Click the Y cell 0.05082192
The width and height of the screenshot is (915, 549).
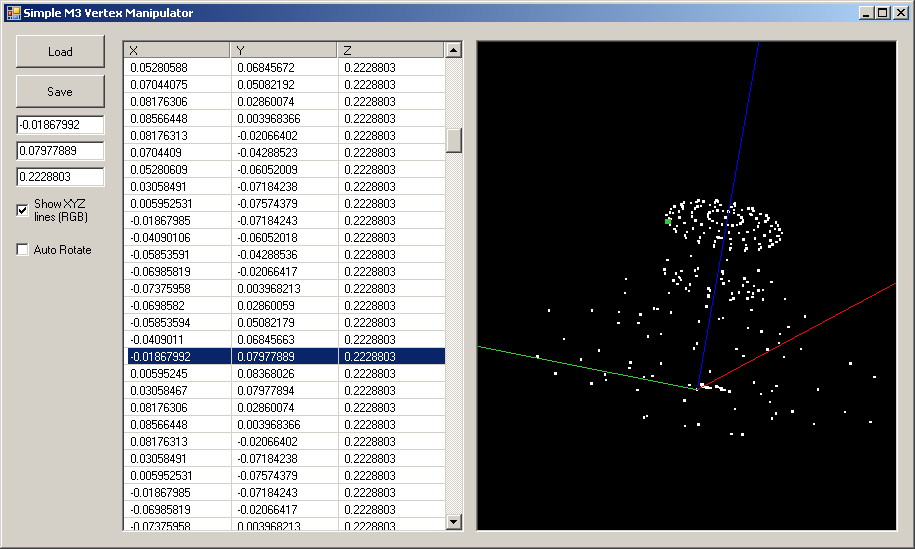[285, 85]
